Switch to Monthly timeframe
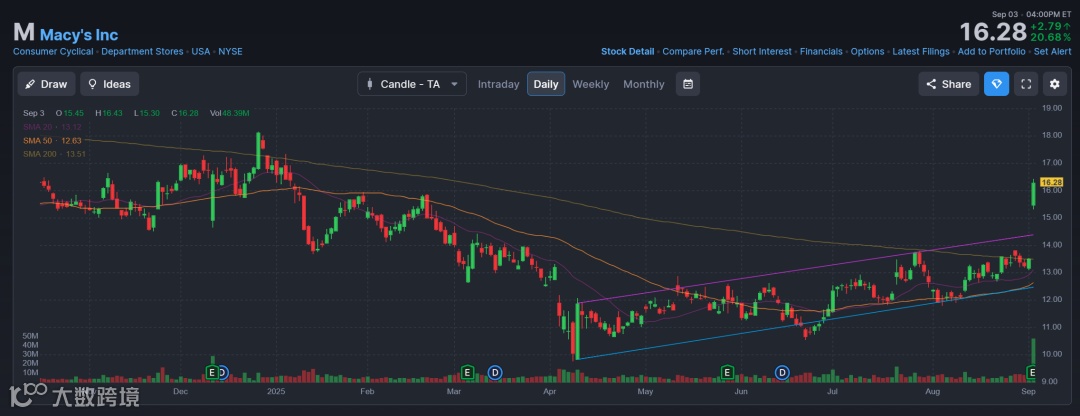 (x=644, y=84)
